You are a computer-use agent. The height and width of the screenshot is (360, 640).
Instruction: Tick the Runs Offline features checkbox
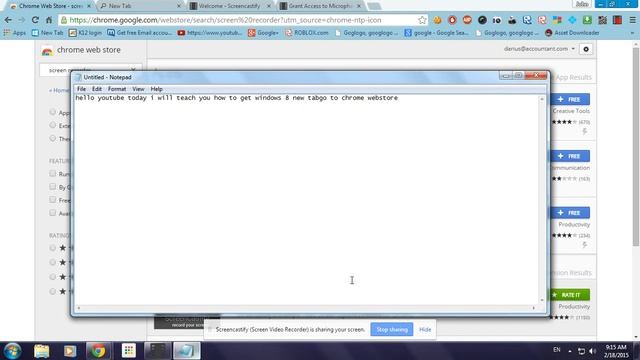pos(53,173)
